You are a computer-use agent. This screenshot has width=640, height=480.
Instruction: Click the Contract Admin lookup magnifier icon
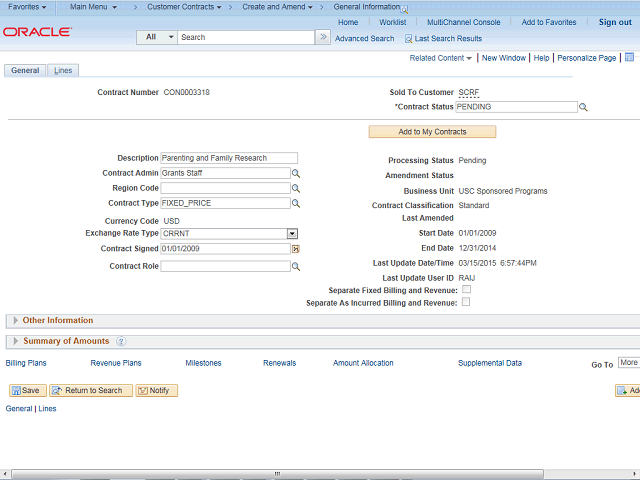296,173
